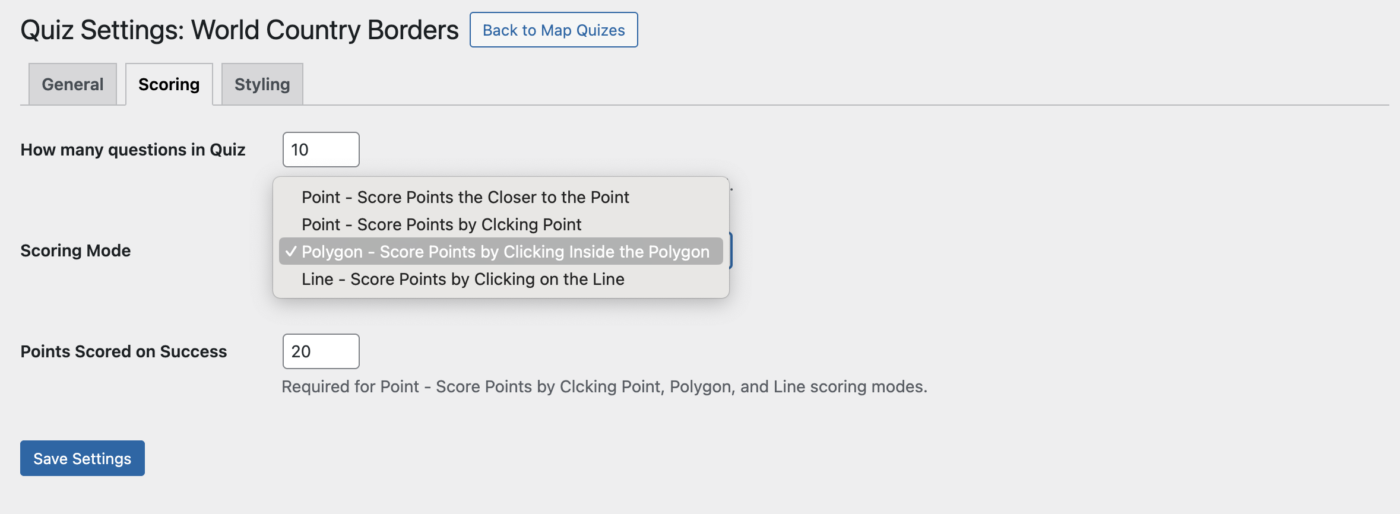Select 'Point - Score Points by Clcking Point' option
This screenshot has width=1400, height=514.
pos(441,224)
